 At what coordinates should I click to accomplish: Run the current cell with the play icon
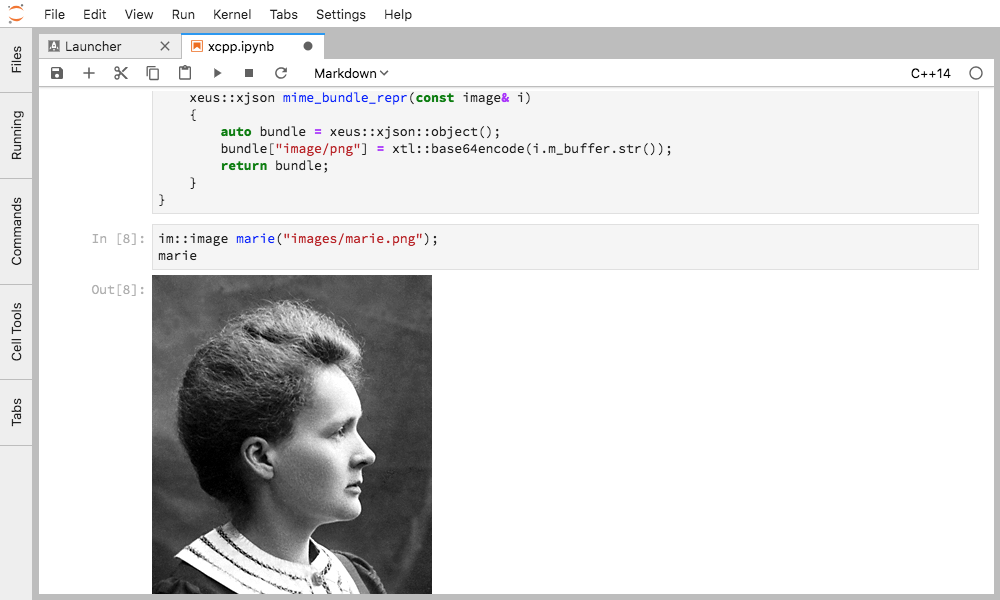[217, 72]
